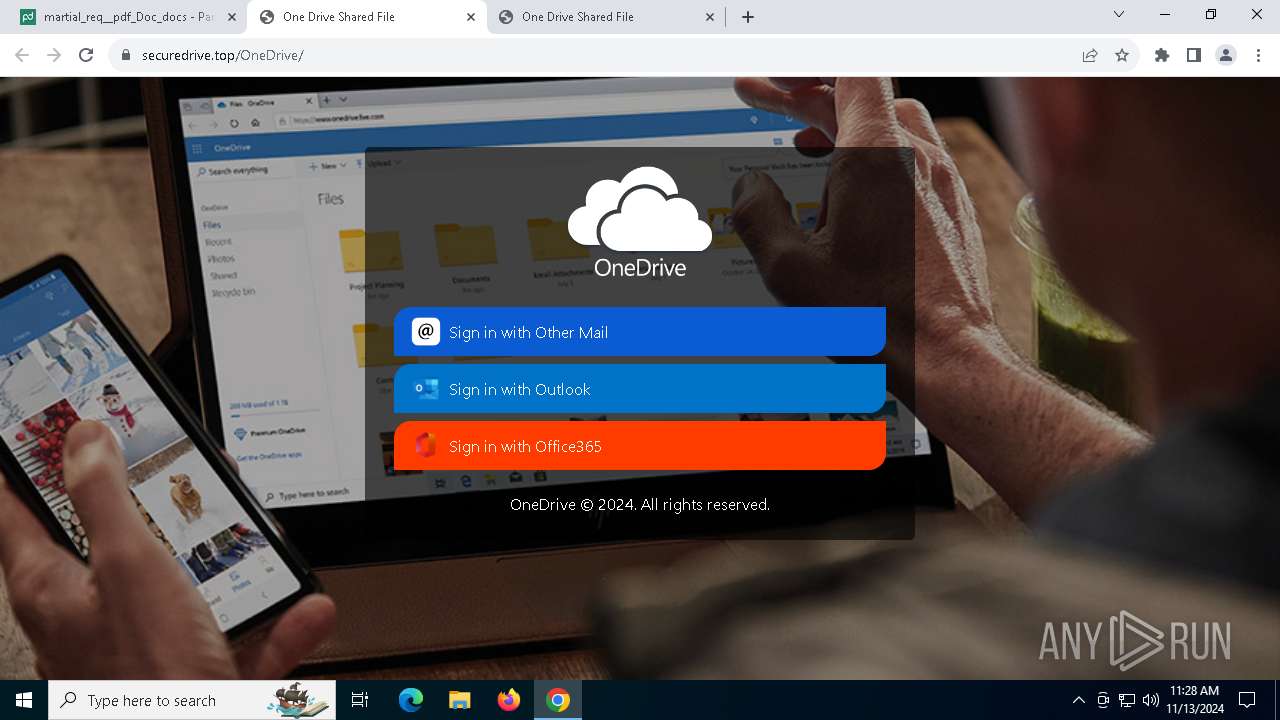Click the OneDrive cloud logo
The width and height of the screenshot is (1280, 720).
[640, 220]
